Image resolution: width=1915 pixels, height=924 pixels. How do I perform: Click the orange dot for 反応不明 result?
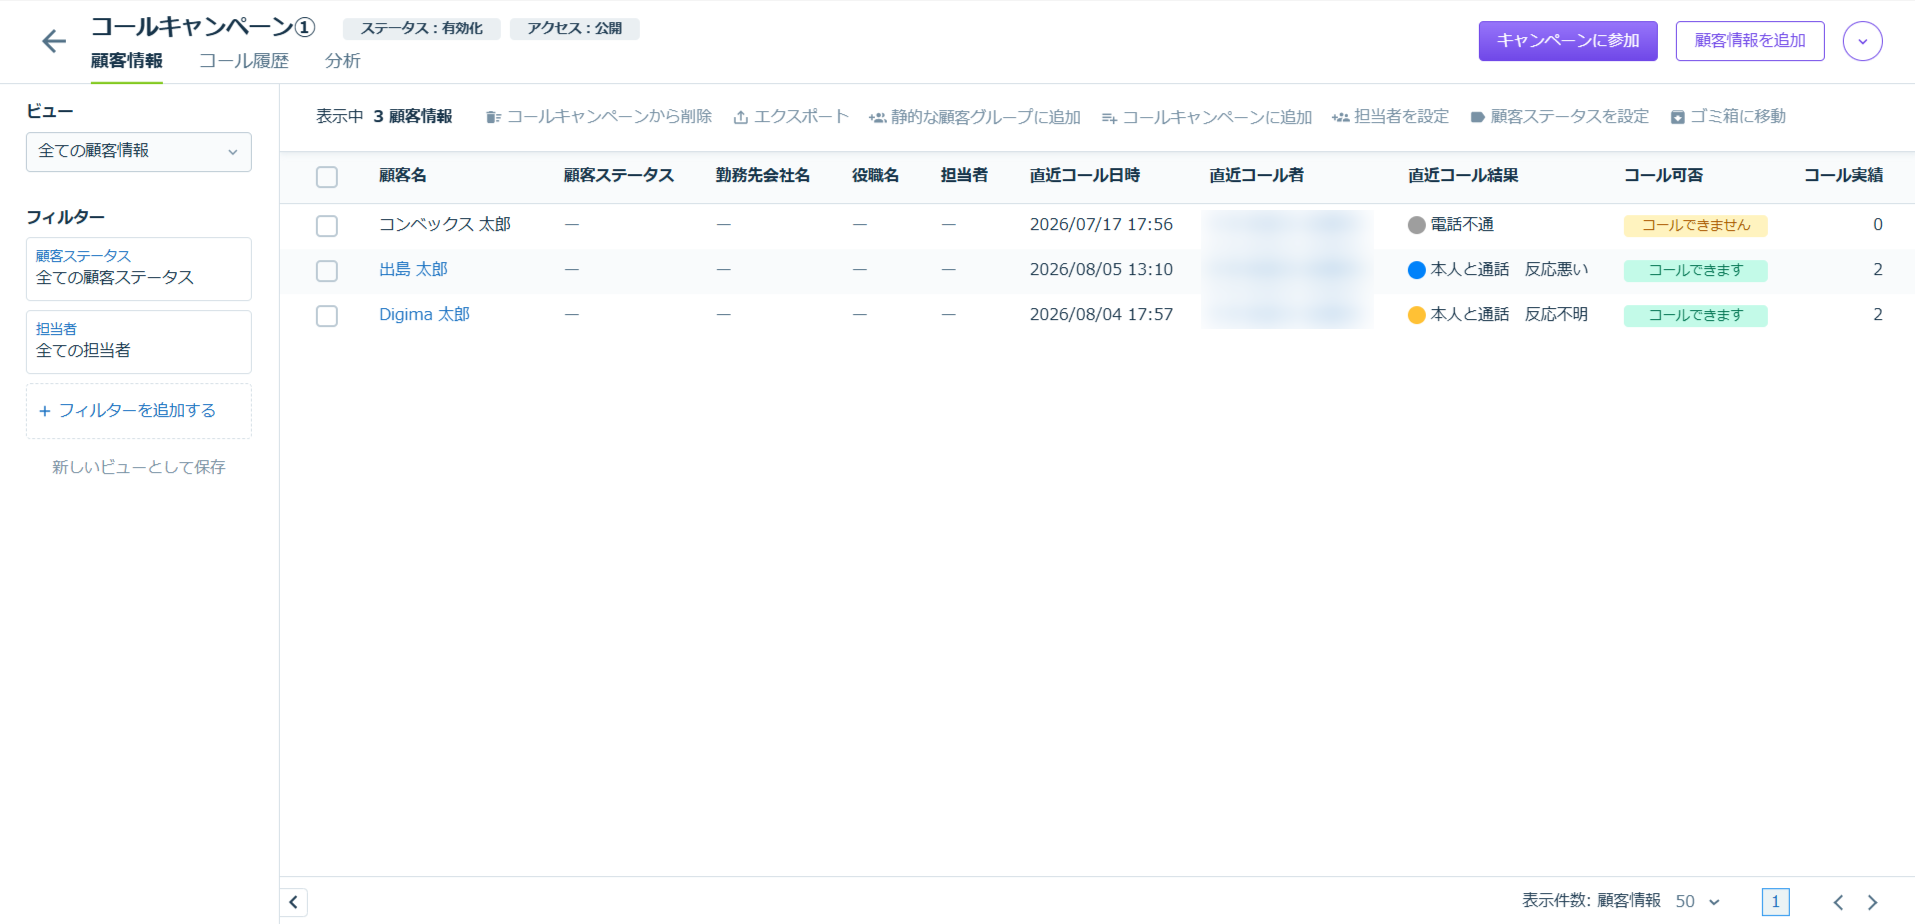[1416, 315]
